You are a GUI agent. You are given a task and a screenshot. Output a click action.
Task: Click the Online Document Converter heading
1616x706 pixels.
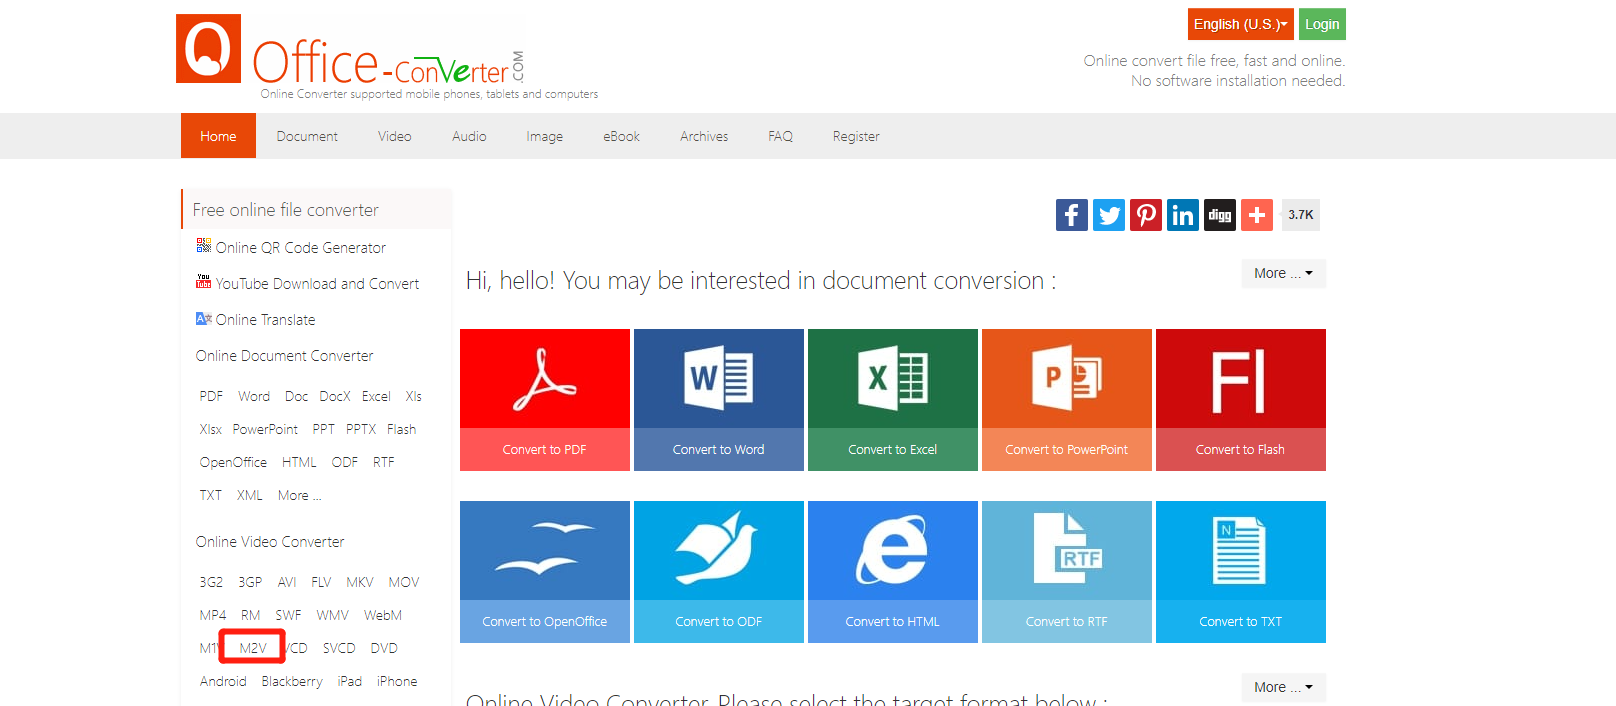pyautogui.click(x=284, y=355)
